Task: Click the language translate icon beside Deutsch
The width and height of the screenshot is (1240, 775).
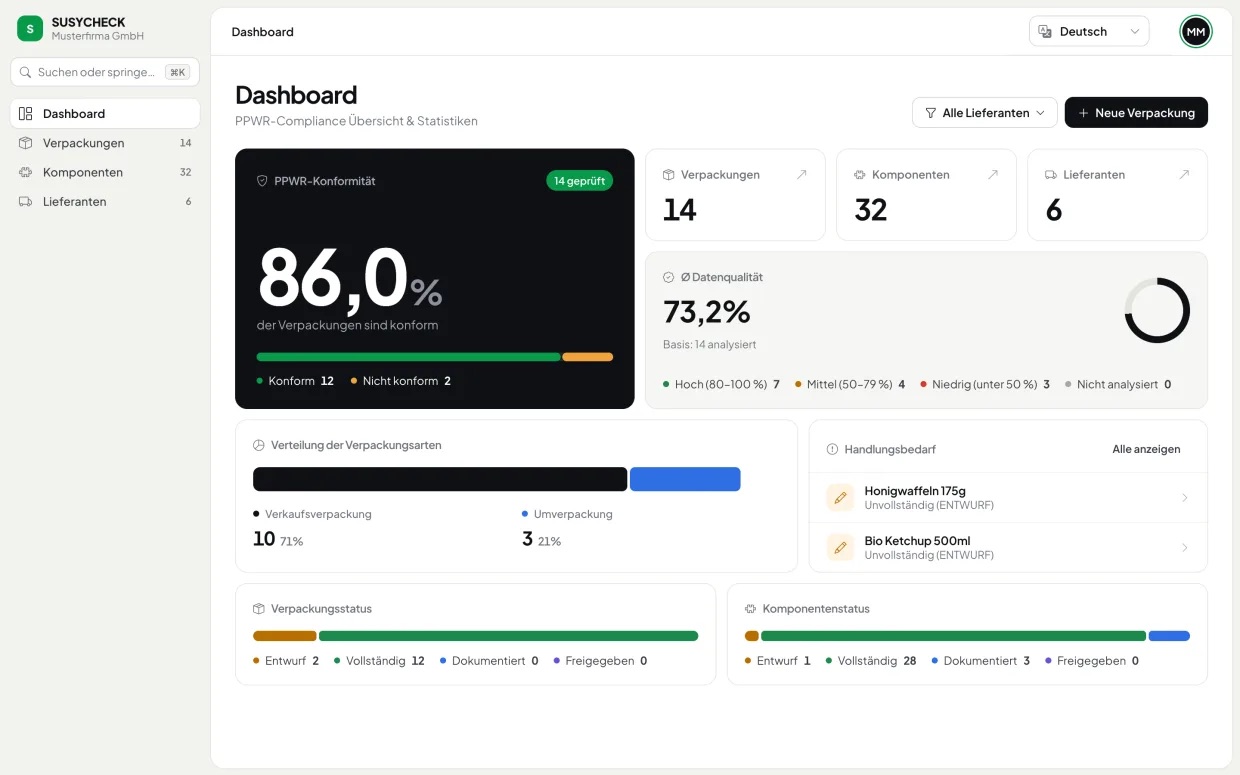Action: click(x=1046, y=32)
